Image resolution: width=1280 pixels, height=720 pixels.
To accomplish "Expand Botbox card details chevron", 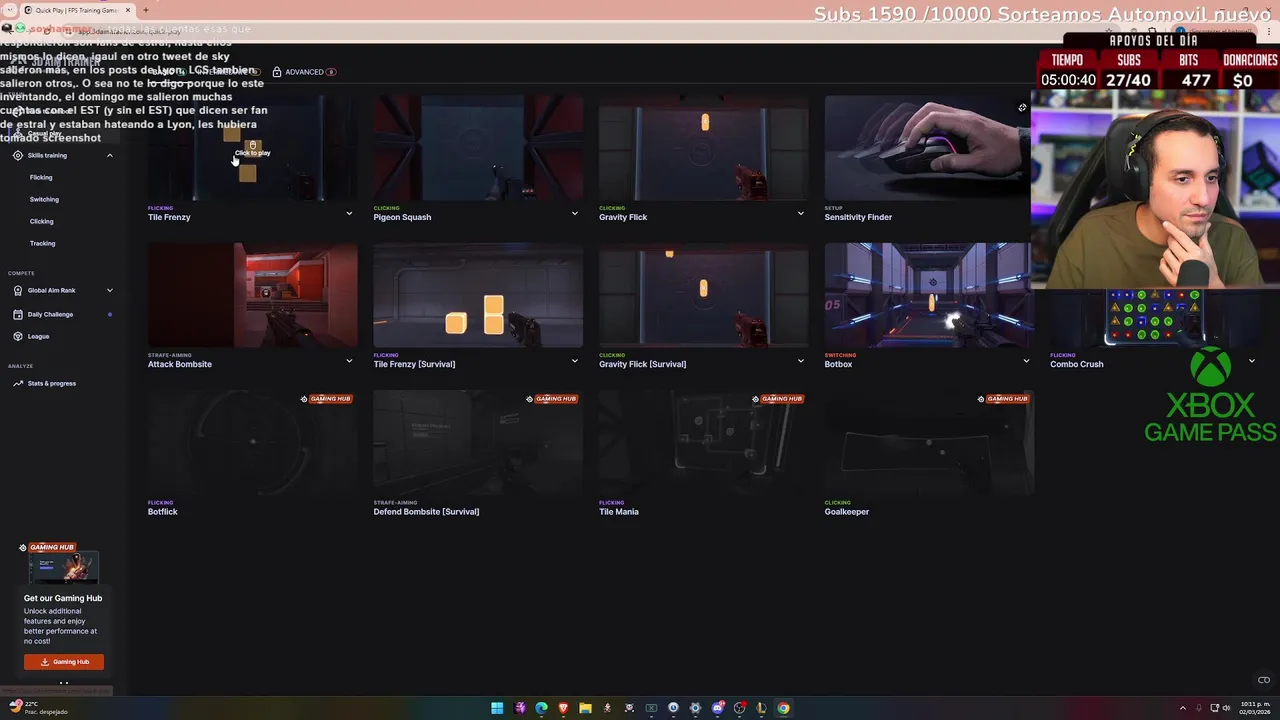I will point(1026,360).
